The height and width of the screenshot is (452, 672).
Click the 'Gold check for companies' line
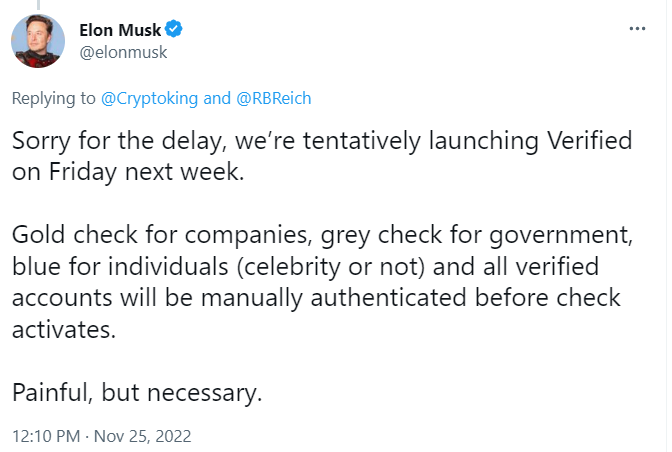click(322, 235)
